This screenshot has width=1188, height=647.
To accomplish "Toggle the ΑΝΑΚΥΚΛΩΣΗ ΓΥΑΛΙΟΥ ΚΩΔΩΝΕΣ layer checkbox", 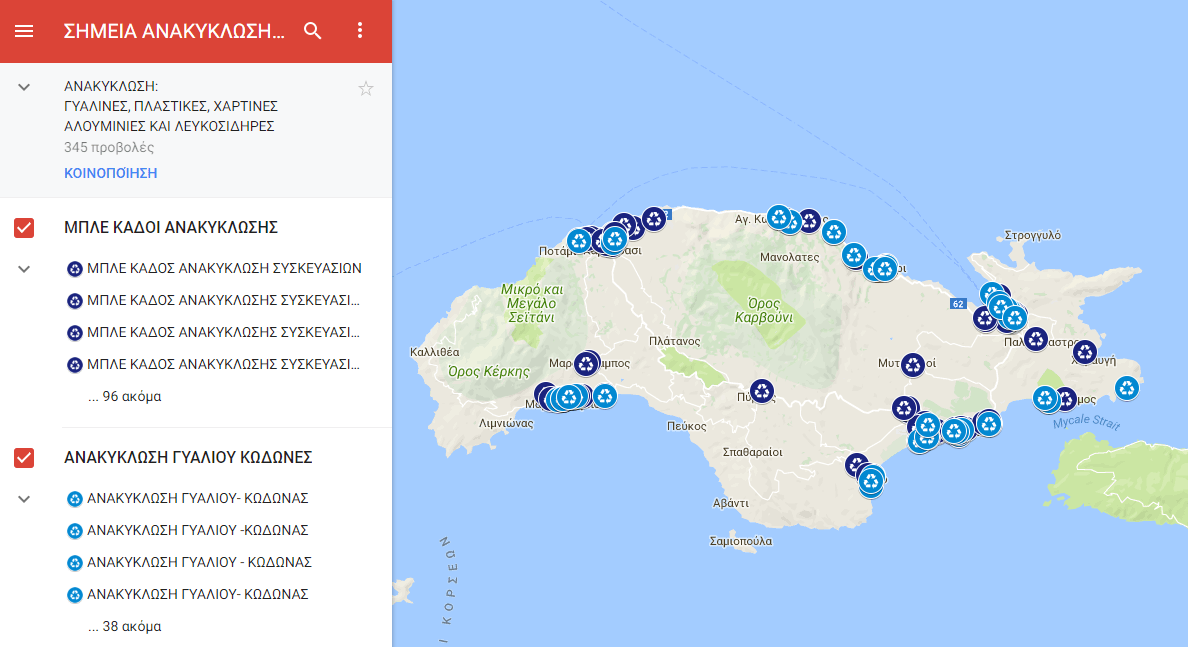I will pos(24,457).
